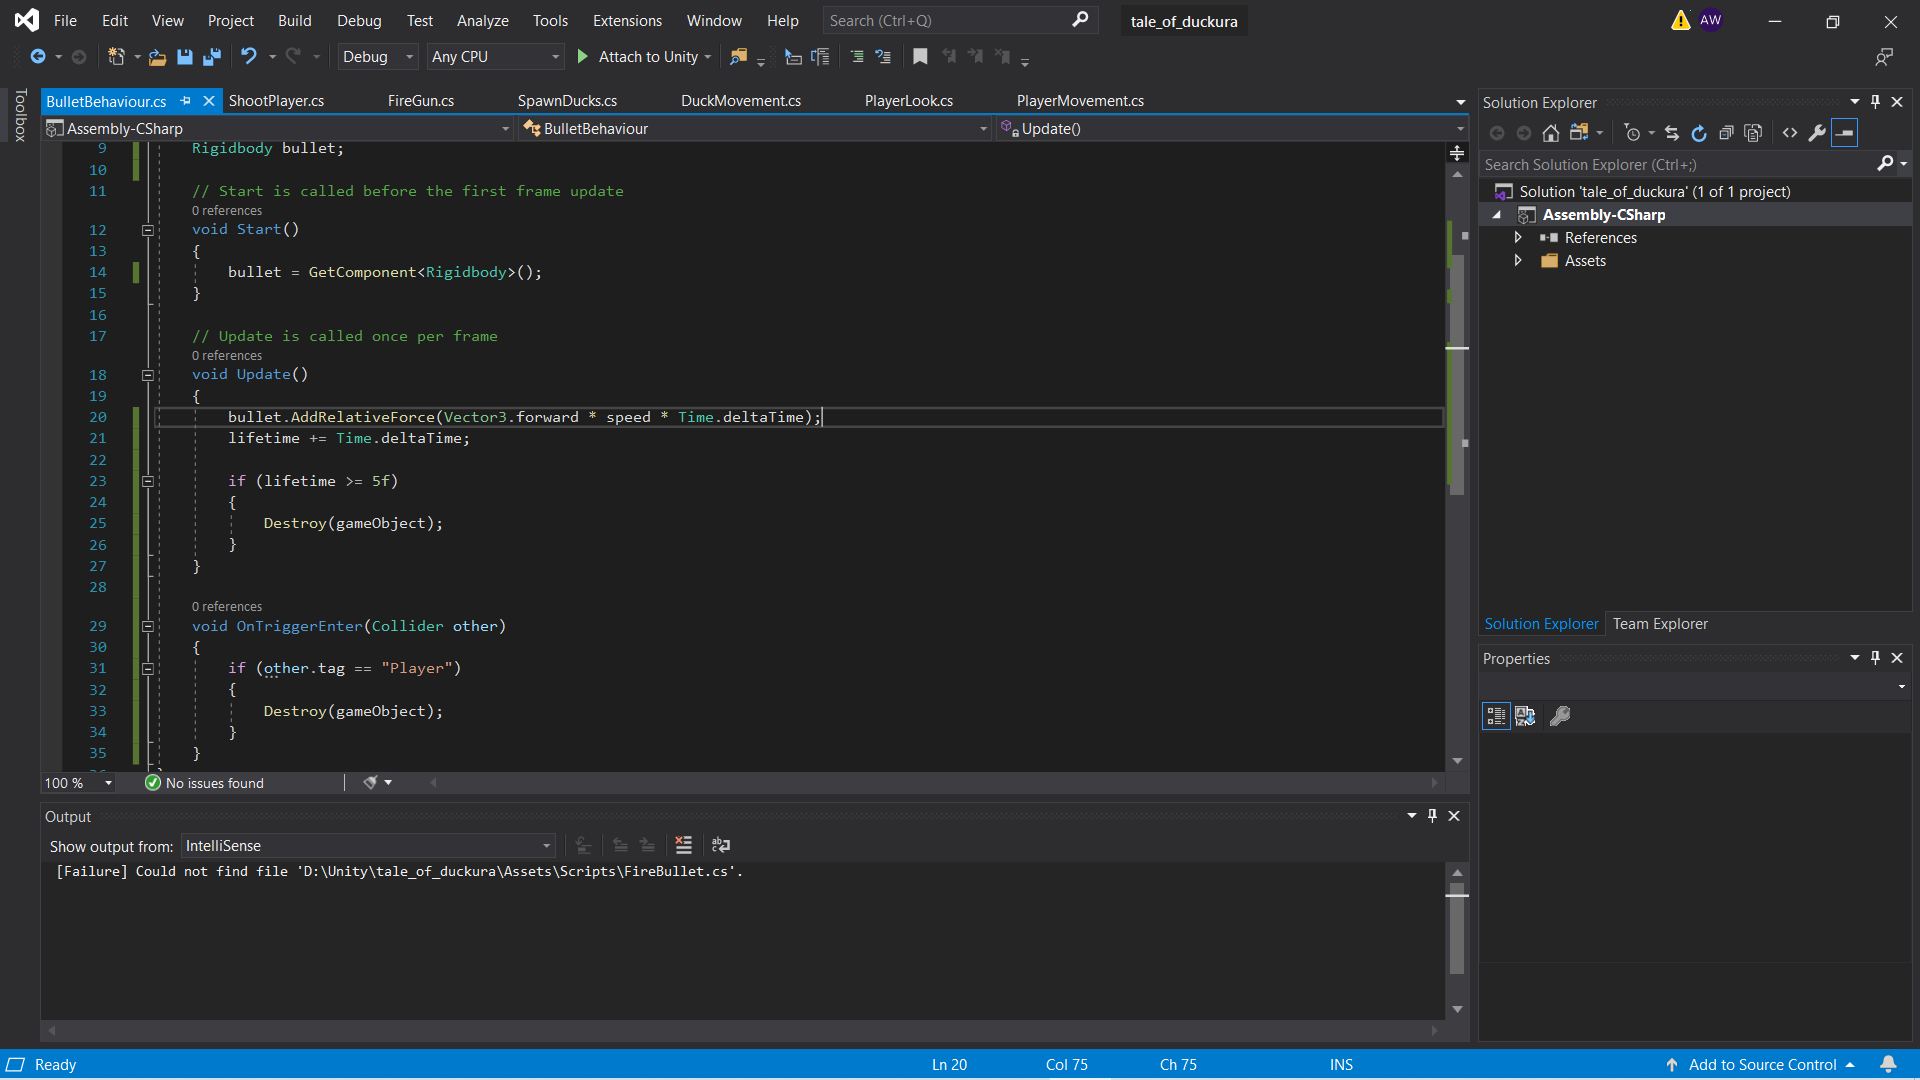This screenshot has width=1920, height=1080.
Task: Click the Save All toolbar icon
Action: click(x=211, y=57)
